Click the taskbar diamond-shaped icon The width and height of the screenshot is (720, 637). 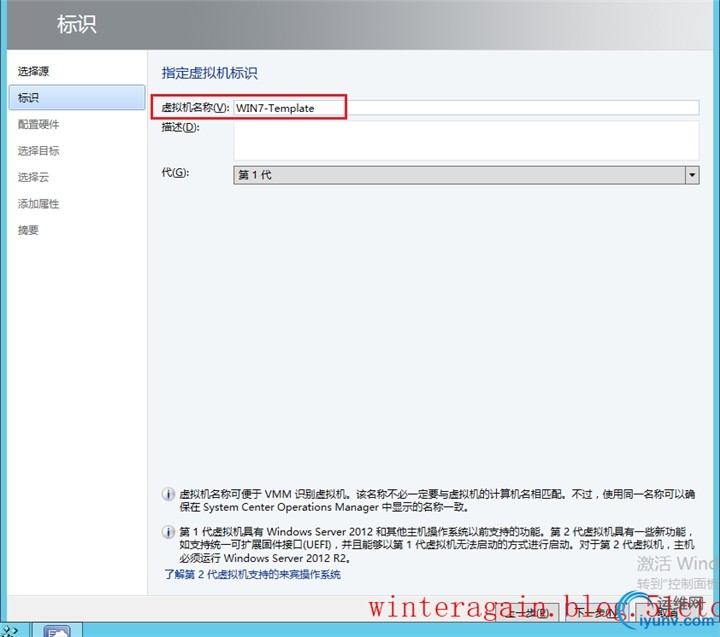[9, 631]
